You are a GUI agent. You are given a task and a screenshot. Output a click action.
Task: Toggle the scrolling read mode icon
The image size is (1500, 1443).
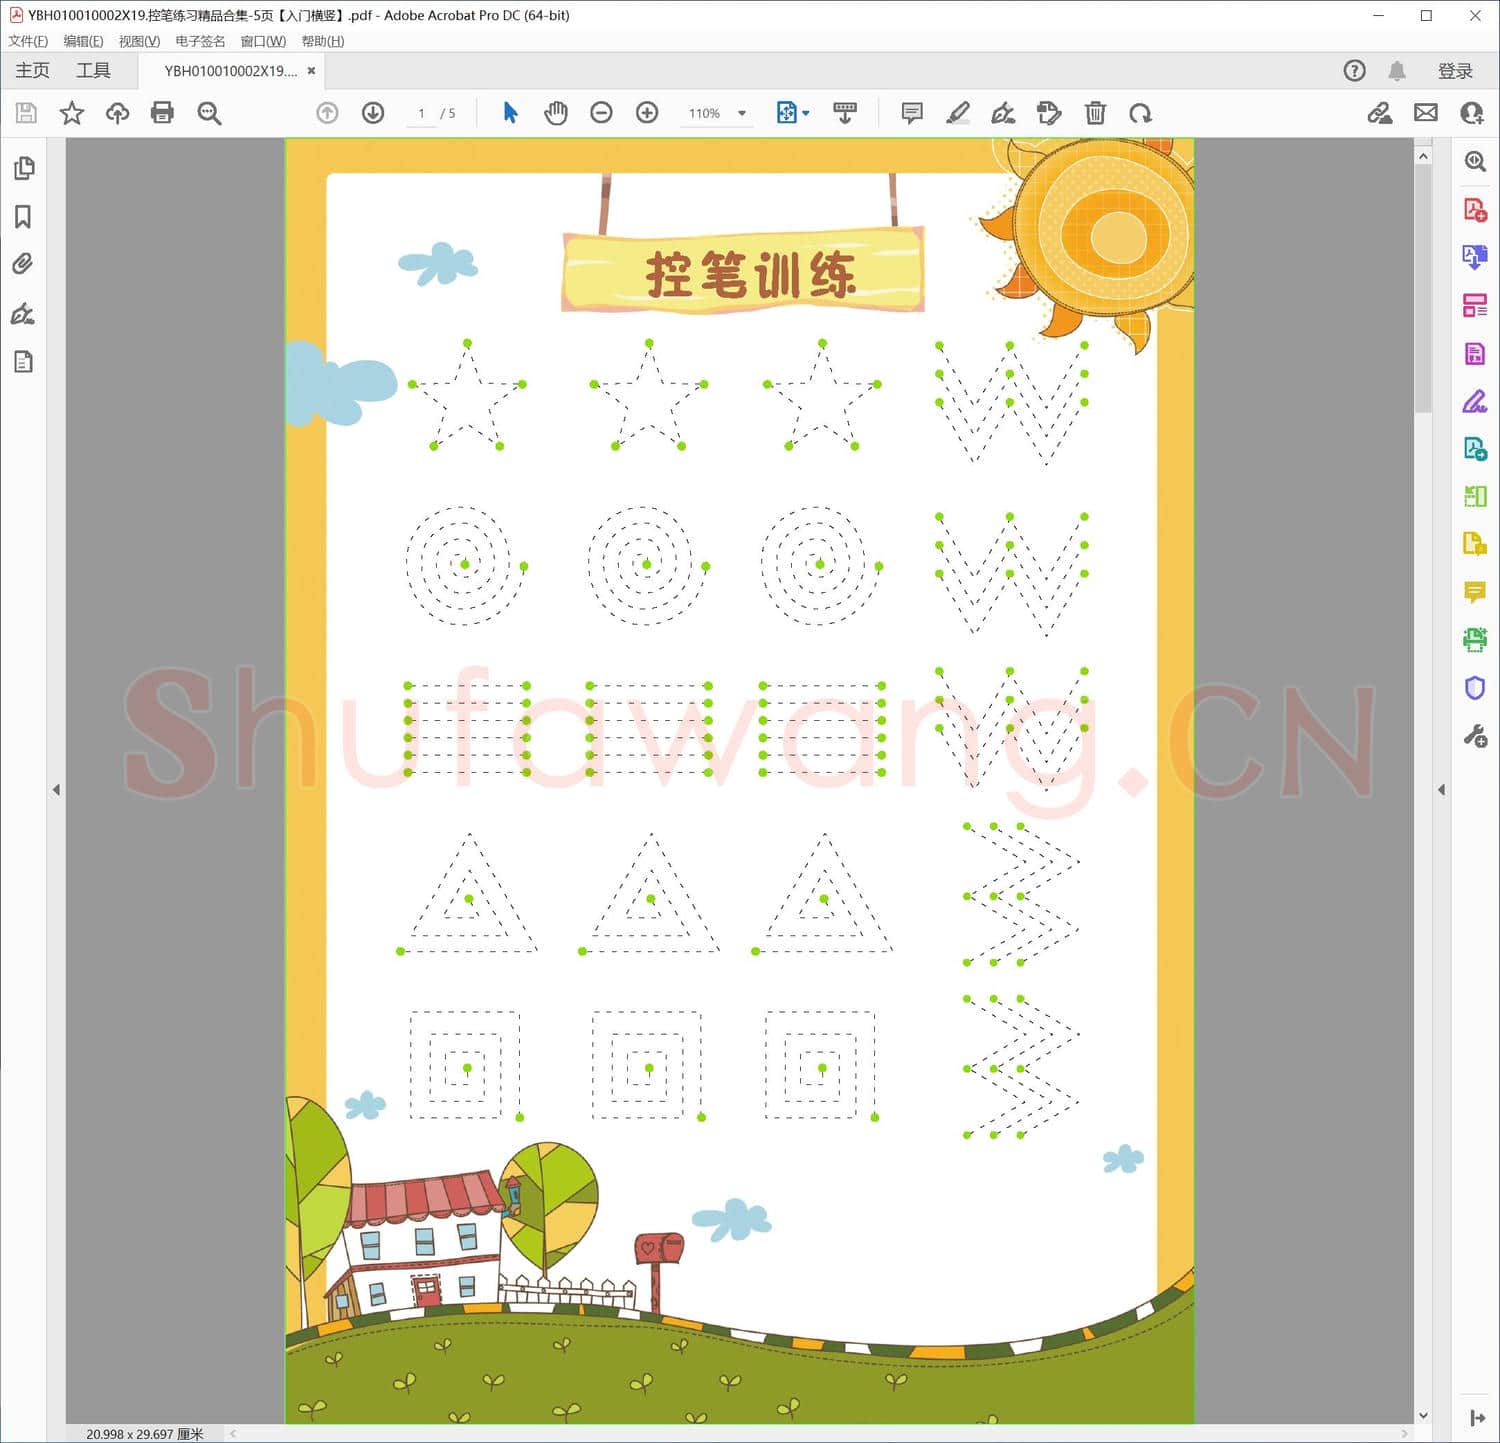point(845,113)
